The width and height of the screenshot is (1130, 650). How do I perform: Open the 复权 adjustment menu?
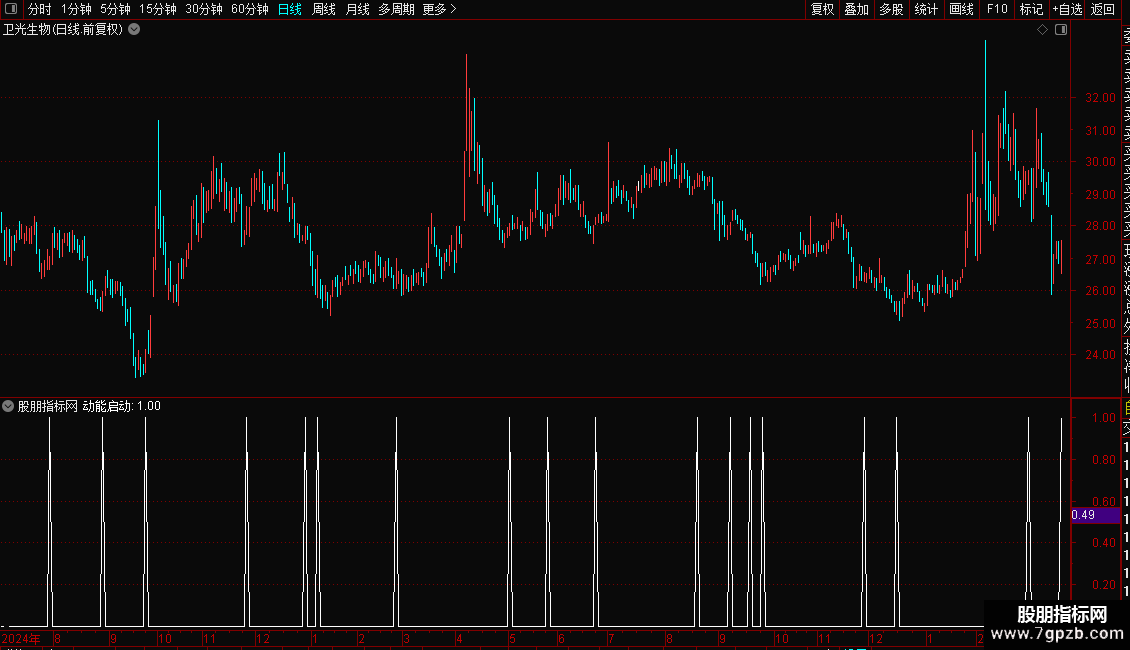pos(822,9)
